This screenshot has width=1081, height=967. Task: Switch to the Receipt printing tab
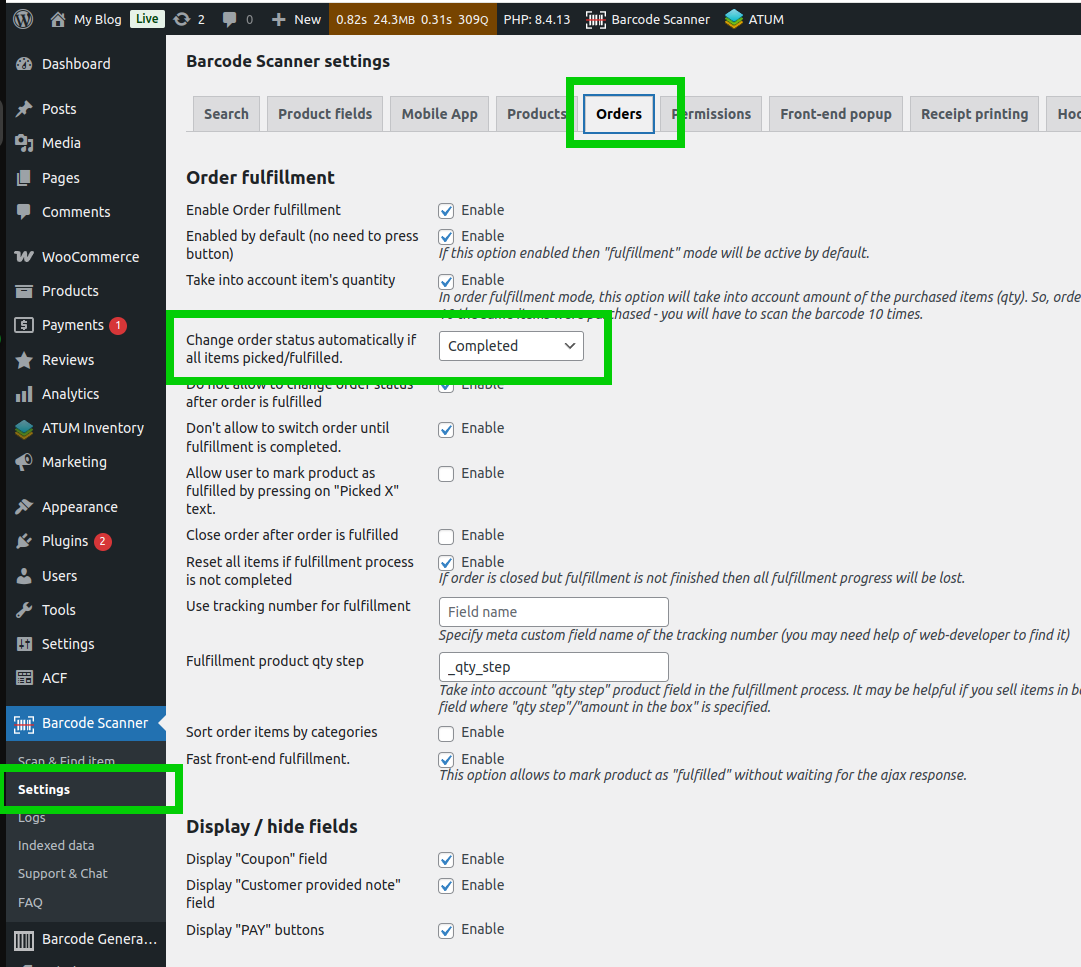(x=974, y=114)
